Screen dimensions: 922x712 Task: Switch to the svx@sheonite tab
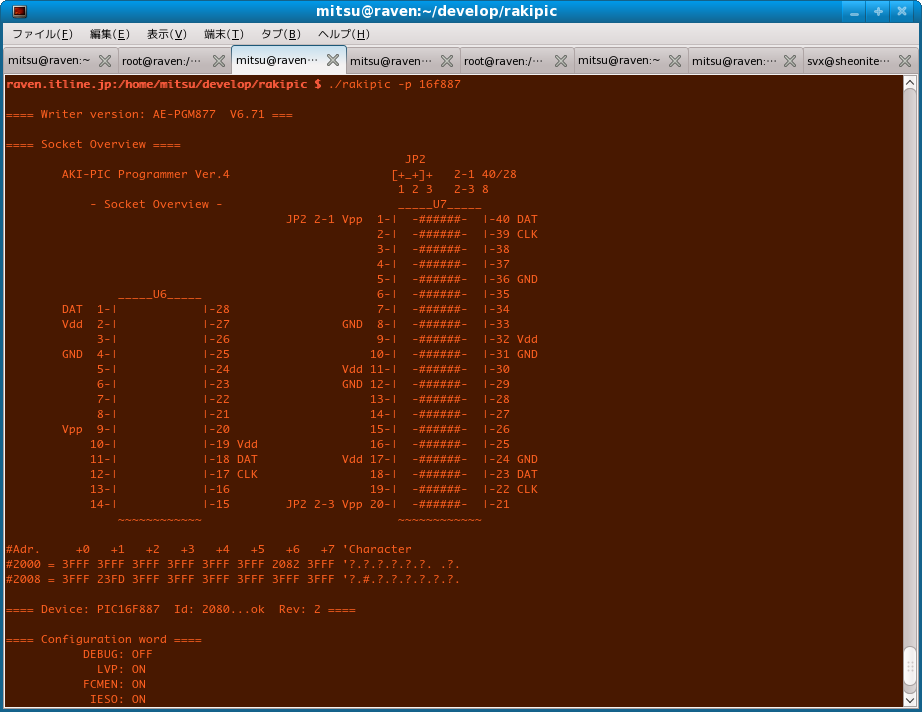coord(848,61)
